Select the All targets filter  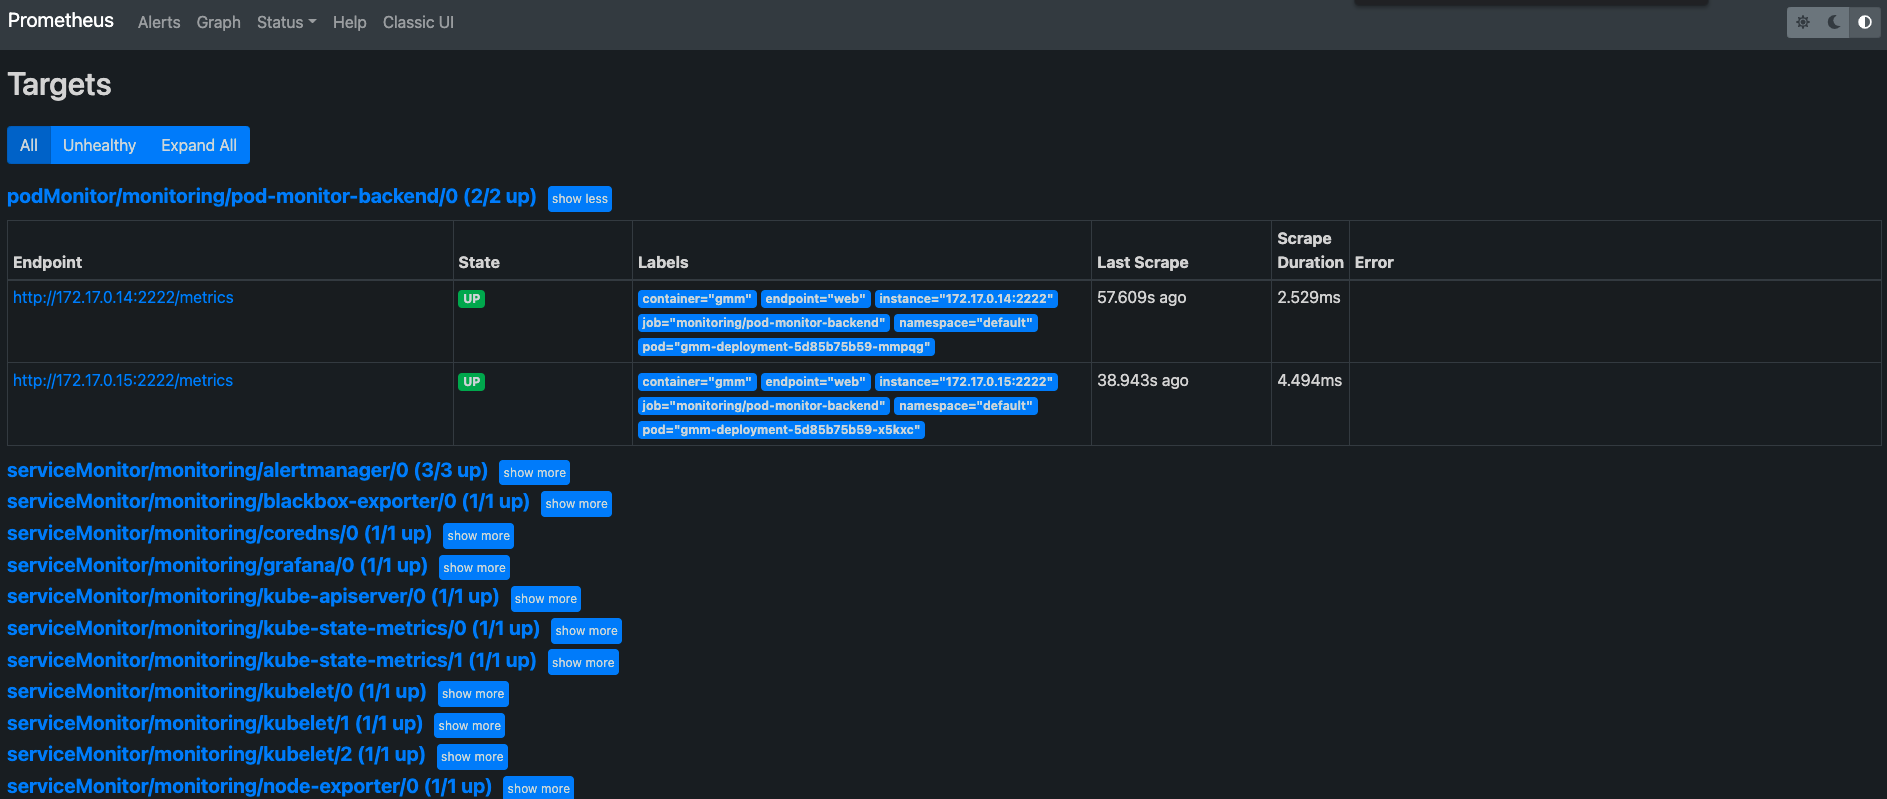point(29,145)
